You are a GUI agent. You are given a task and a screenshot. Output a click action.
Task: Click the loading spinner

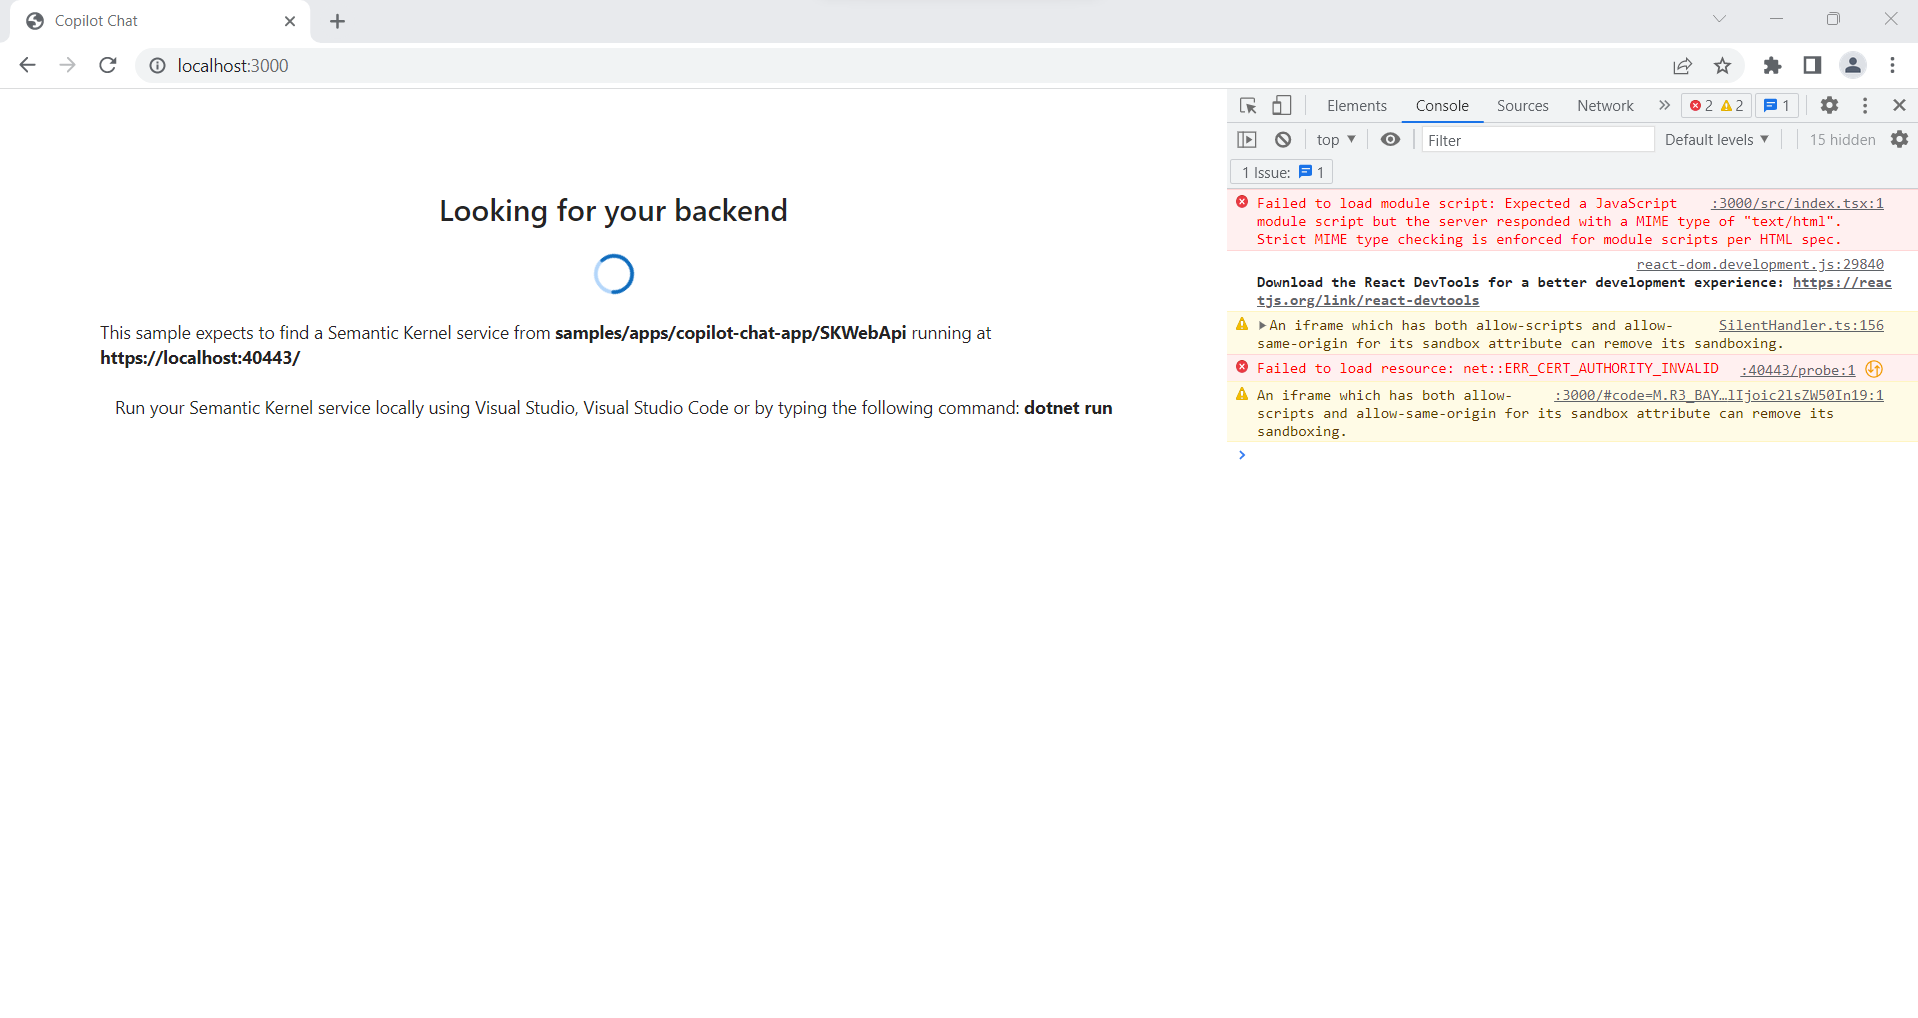click(614, 273)
